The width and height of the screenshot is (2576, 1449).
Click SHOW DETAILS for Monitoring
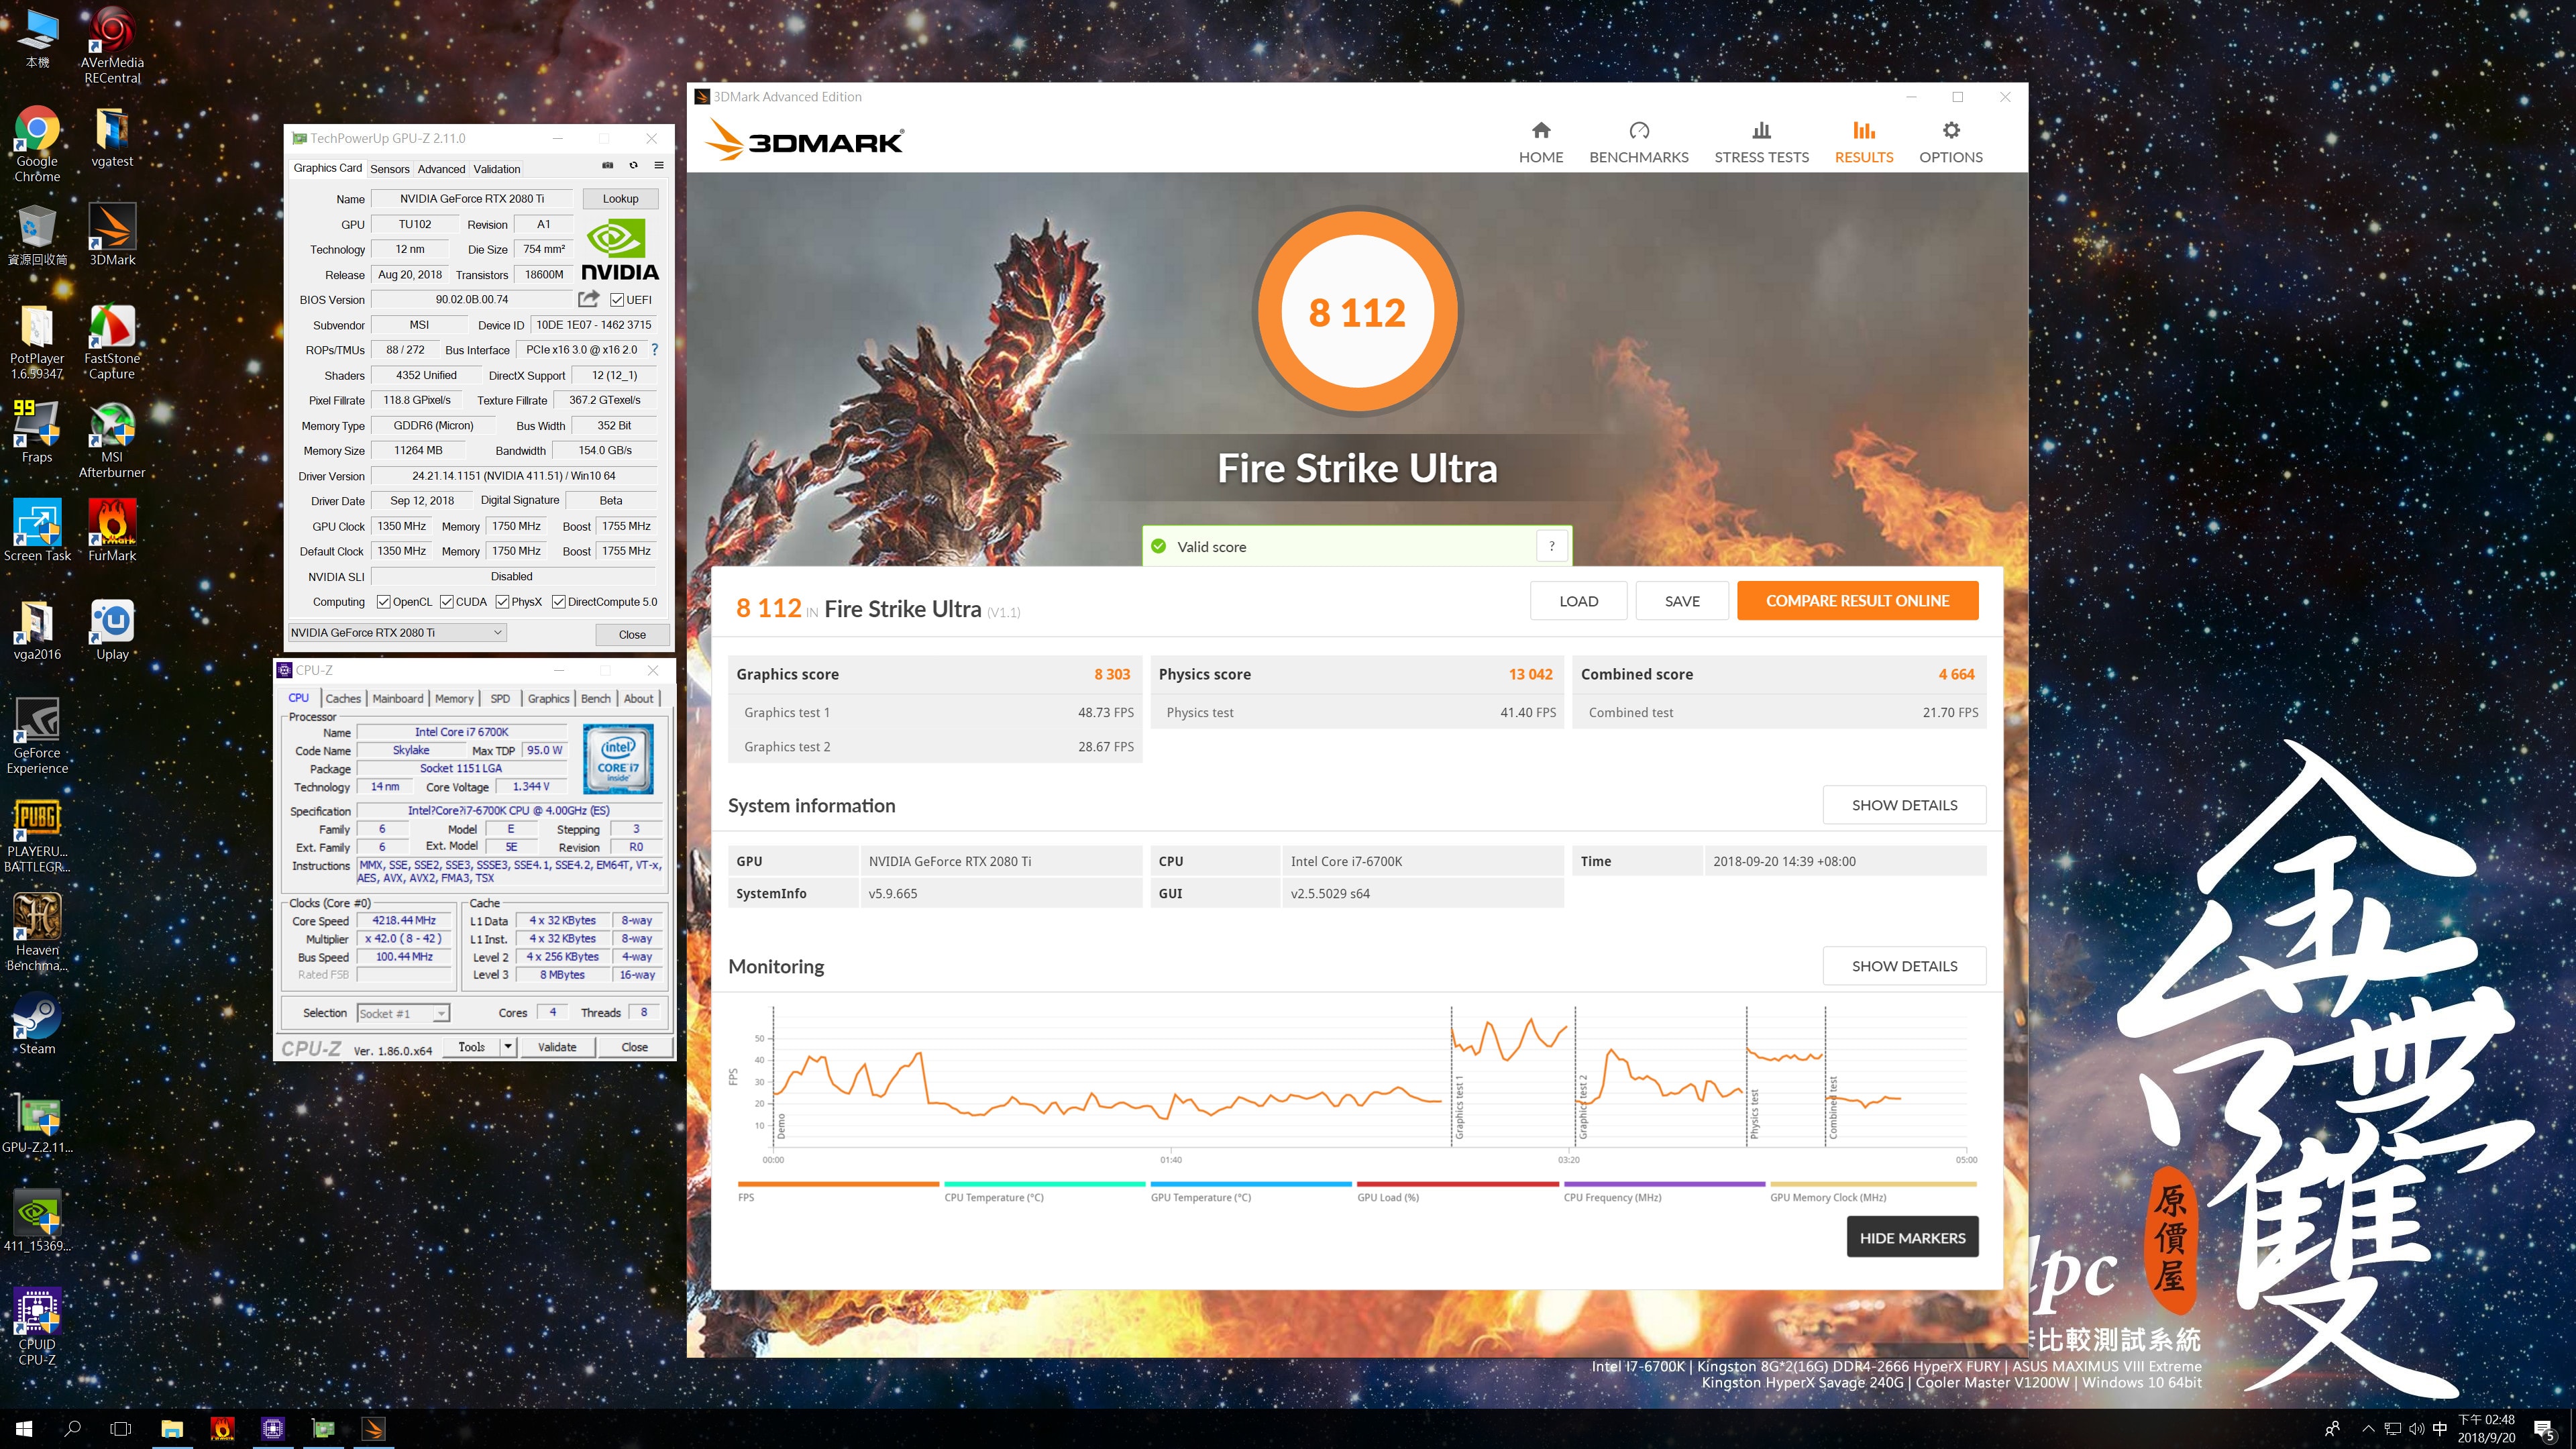point(1904,966)
